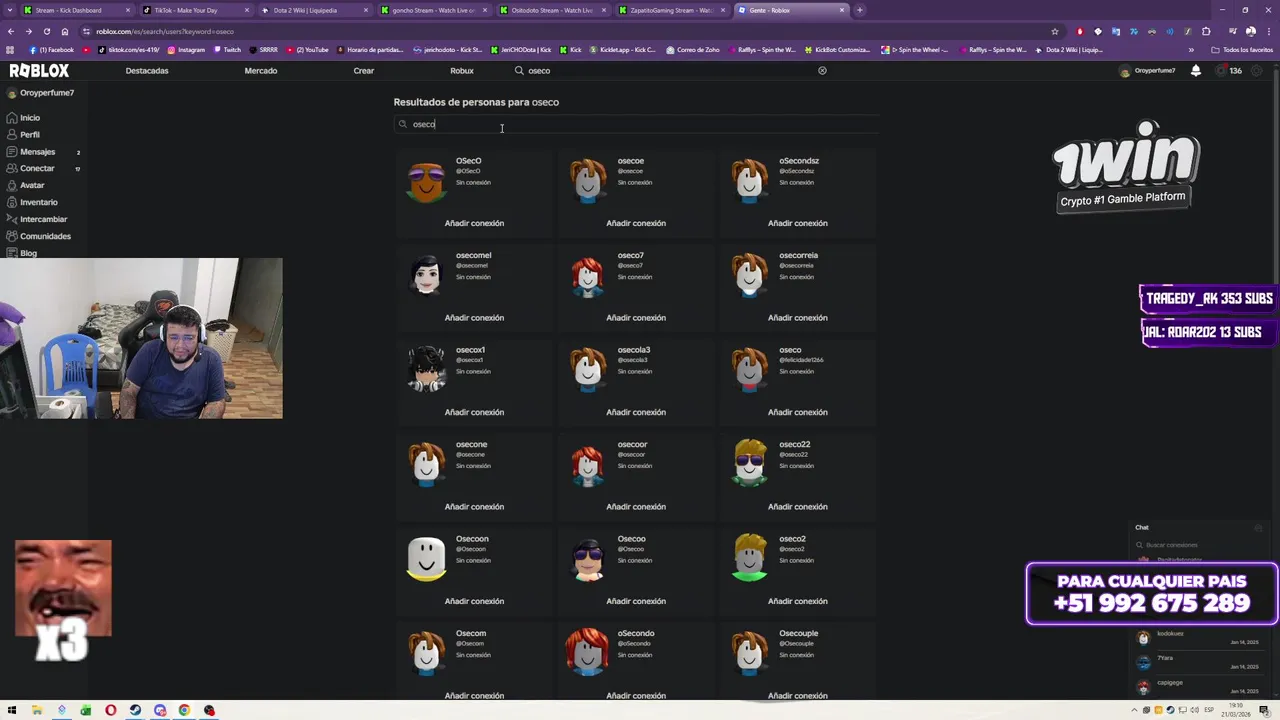Open oseco2 avatar thumbnail
The image size is (1280, 720).
pyautogui.click(x=750, y=559)
